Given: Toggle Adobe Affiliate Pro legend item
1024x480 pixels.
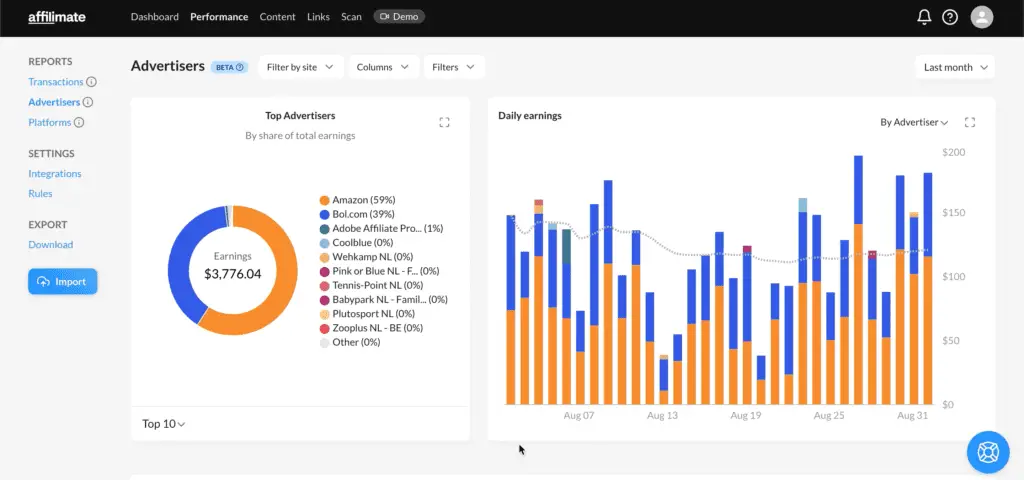Looking at the screenshot, I should tap(381, 229).
